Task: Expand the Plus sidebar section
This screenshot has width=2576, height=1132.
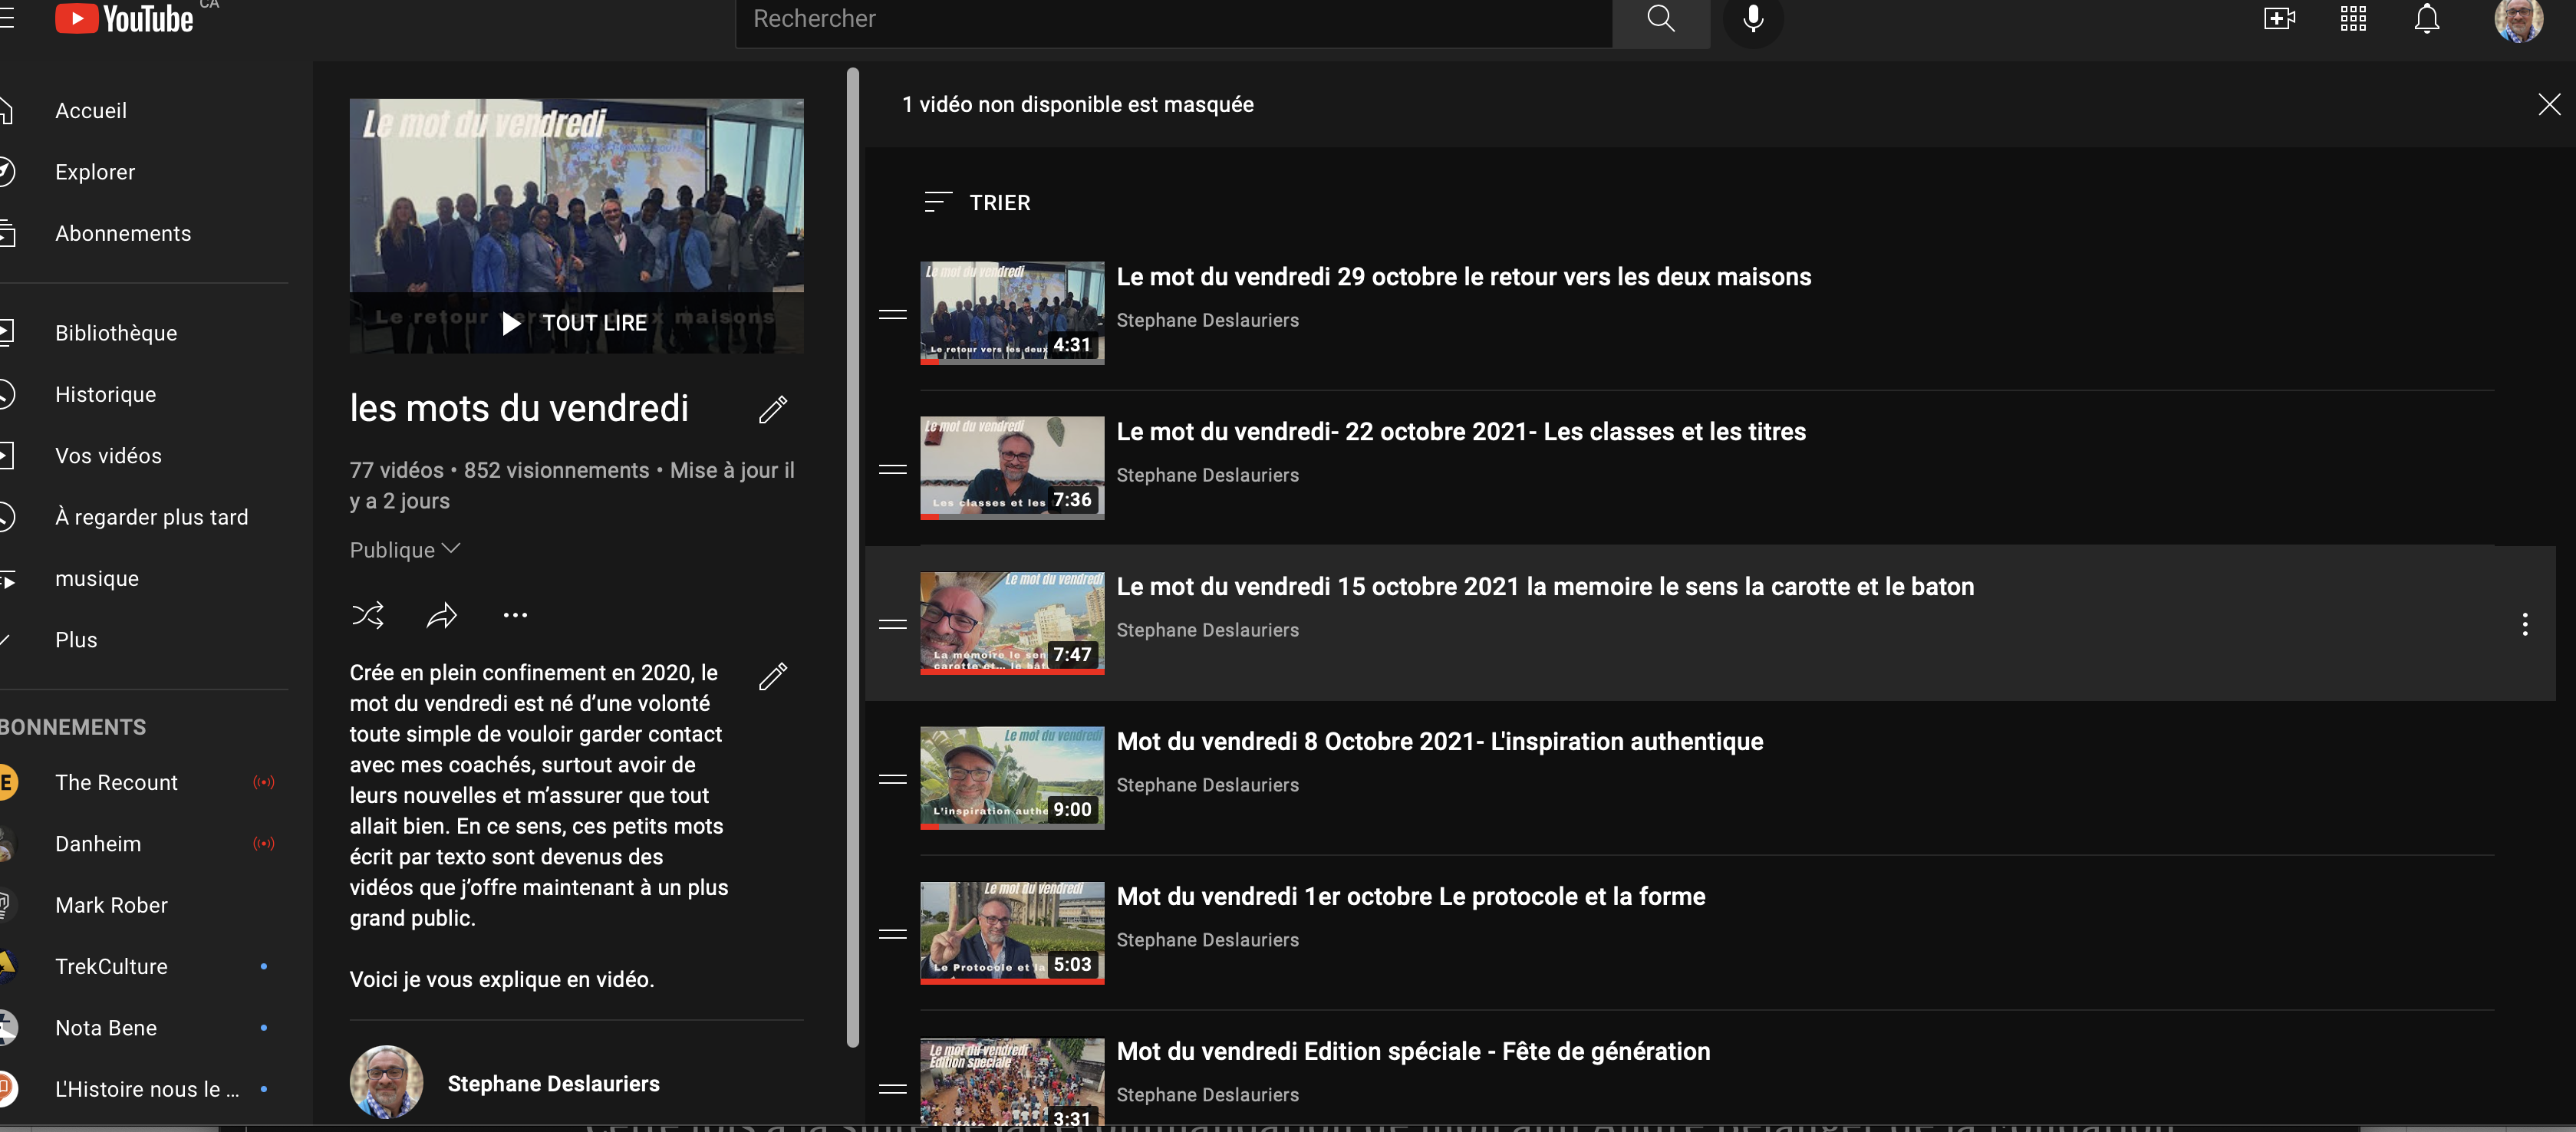Action: 76,640
